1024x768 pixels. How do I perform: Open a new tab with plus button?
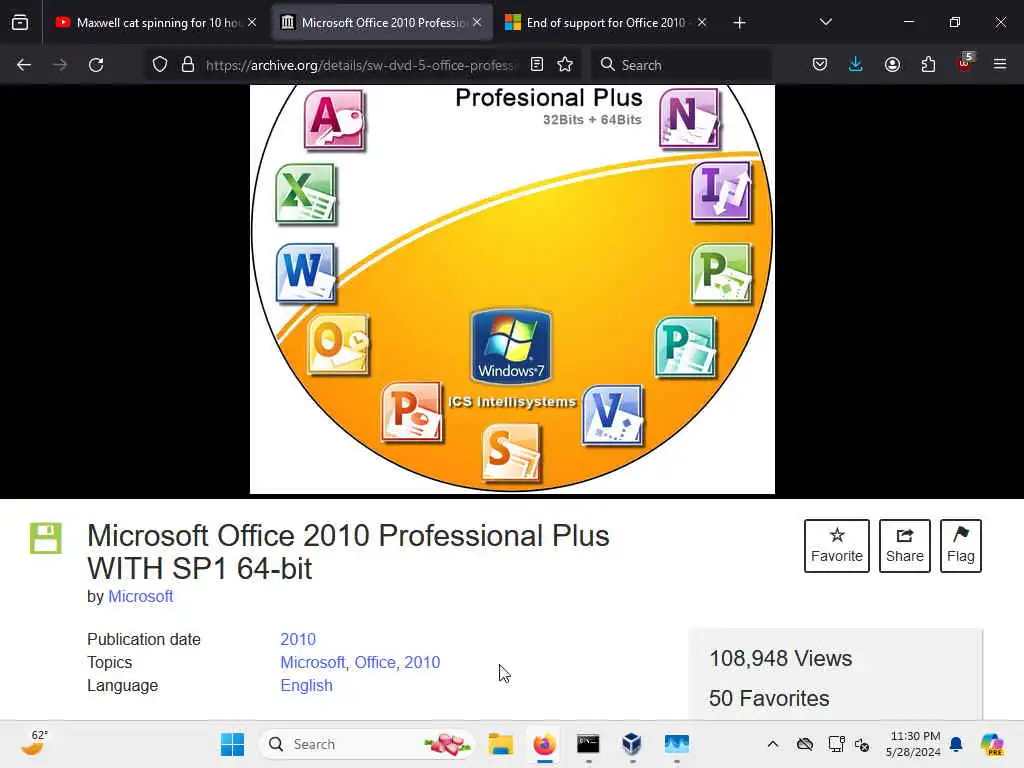pyautogui.click(x=739, y=23)
